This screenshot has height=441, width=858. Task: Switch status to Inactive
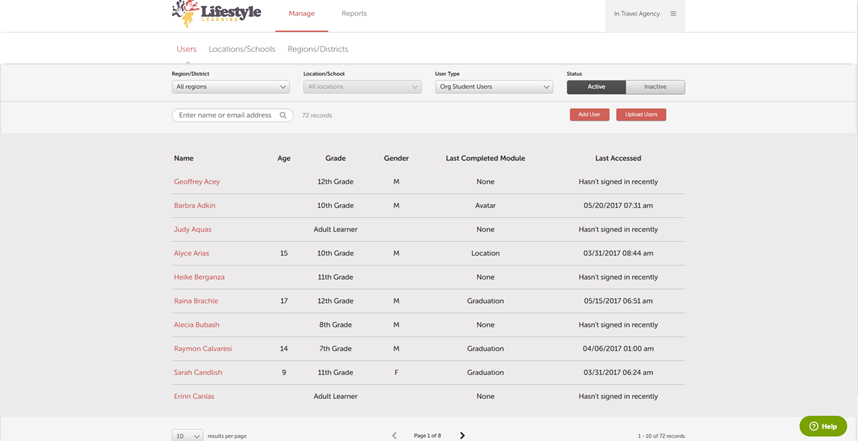(x=655, y=87)
